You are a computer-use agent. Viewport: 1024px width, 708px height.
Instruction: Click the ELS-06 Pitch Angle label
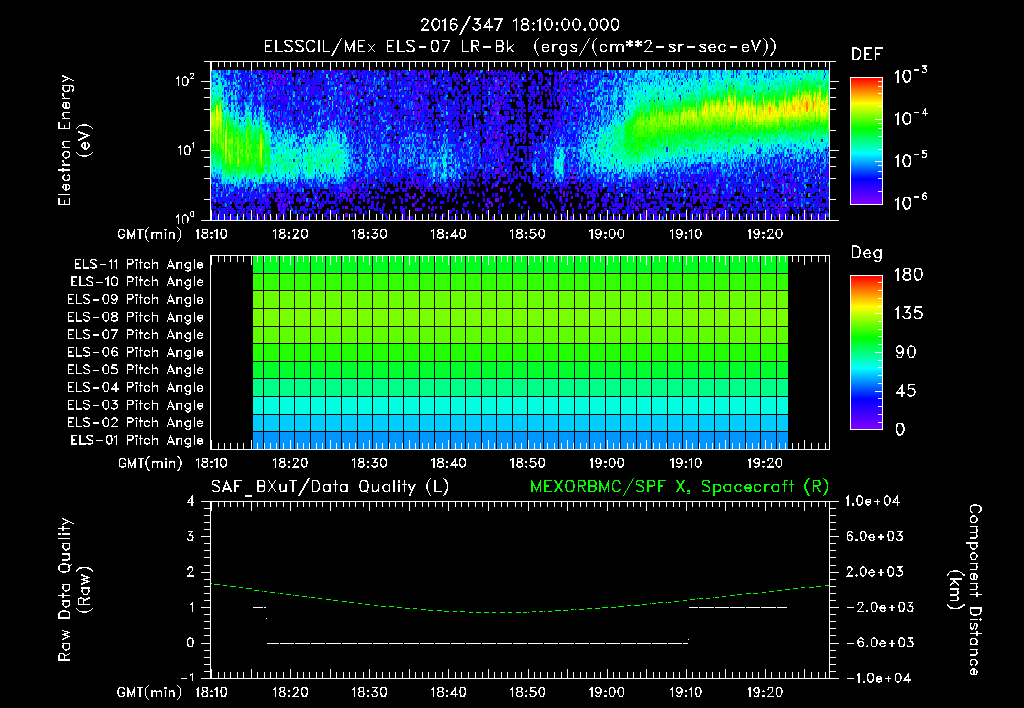coord(136,352)
